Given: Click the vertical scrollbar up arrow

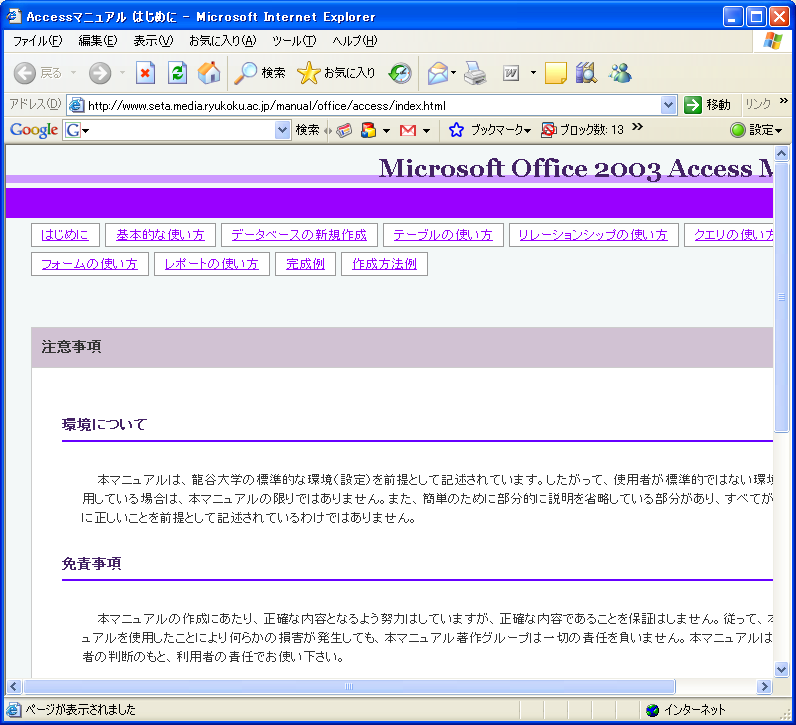Looking at the screenshot, I should [781, 153].
